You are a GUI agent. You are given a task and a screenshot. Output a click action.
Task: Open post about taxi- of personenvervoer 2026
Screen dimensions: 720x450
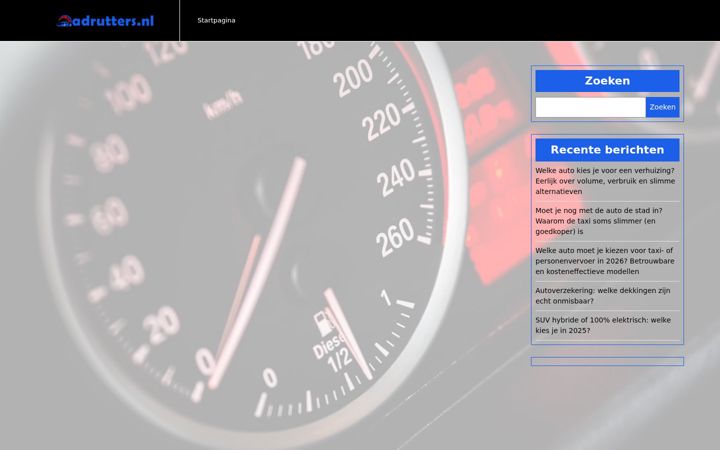[605, 261]
